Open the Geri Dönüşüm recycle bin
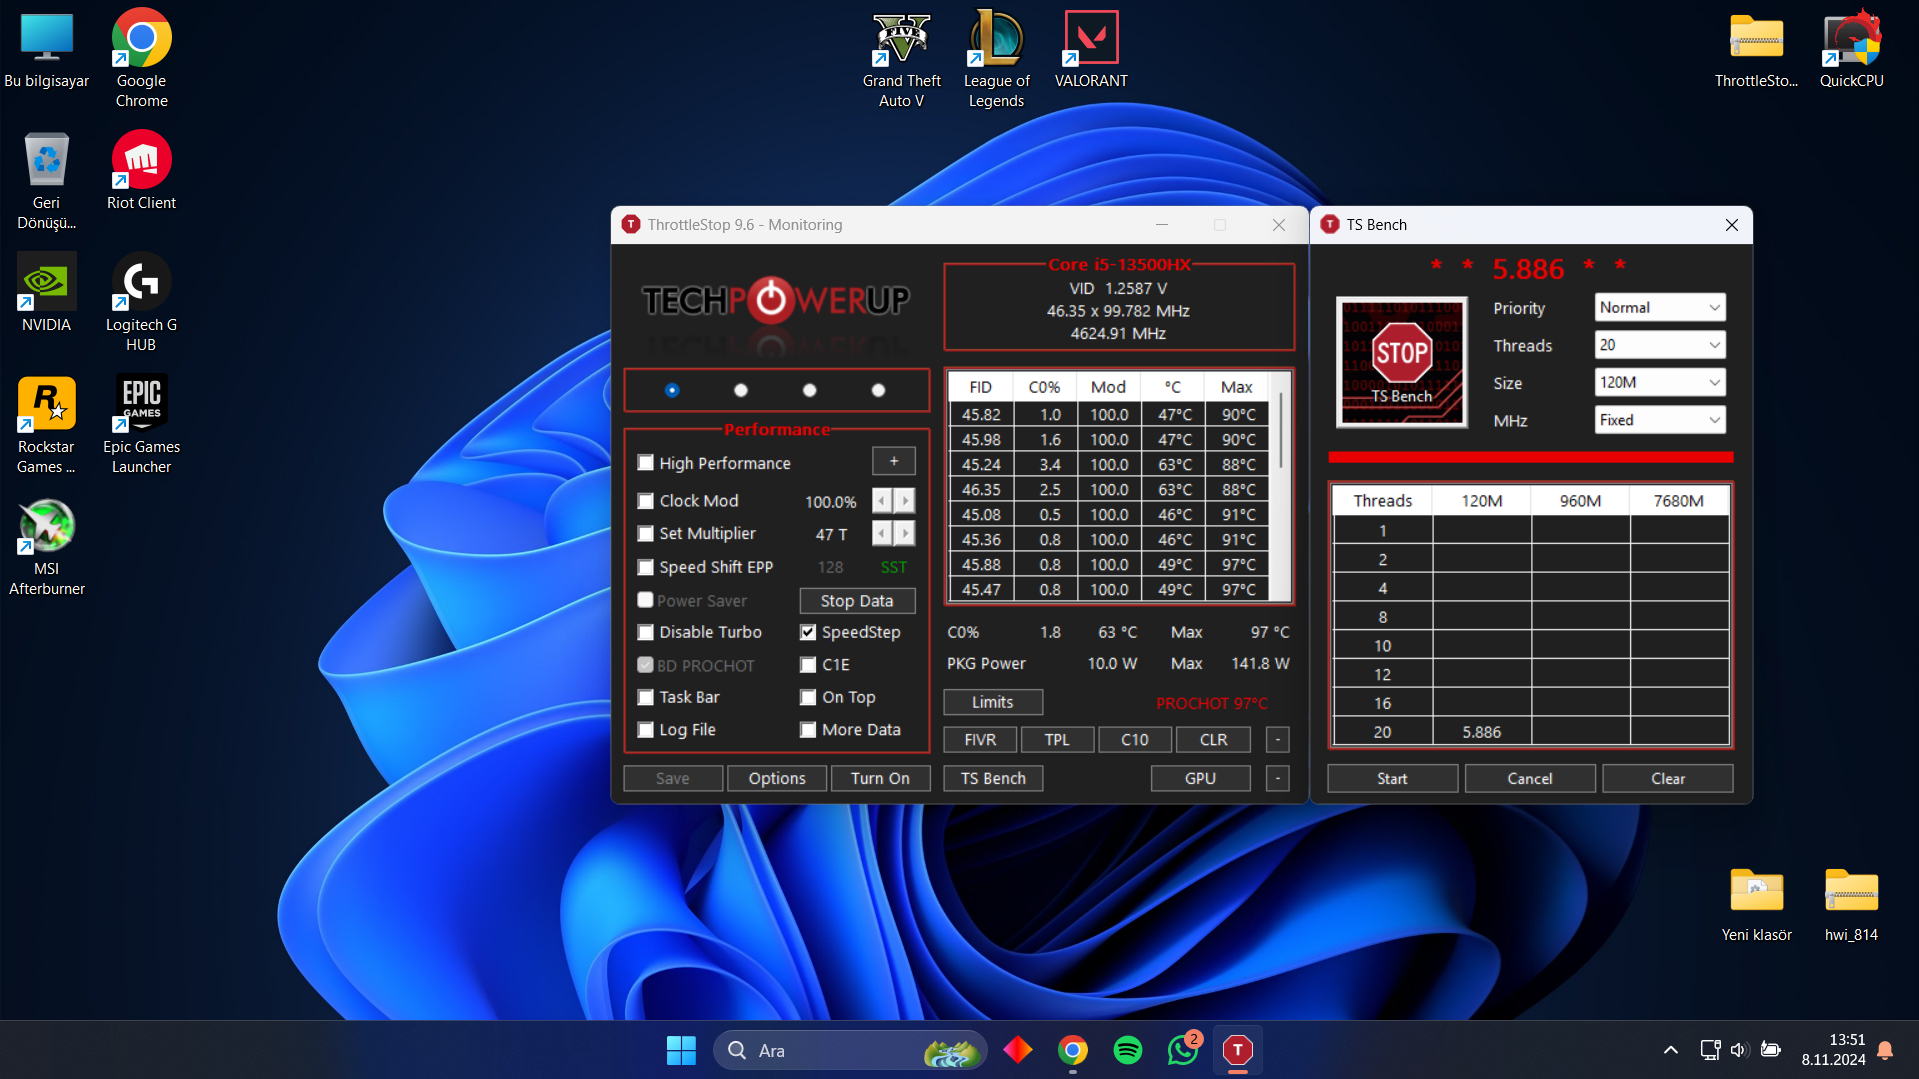The image size is (1919, 1079). pos(46,181)
